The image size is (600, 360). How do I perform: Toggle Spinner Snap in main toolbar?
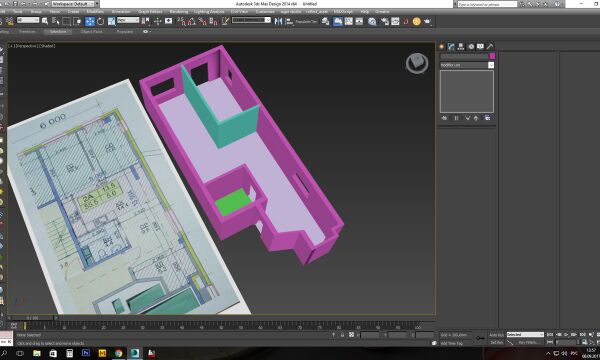click(214, 21)
